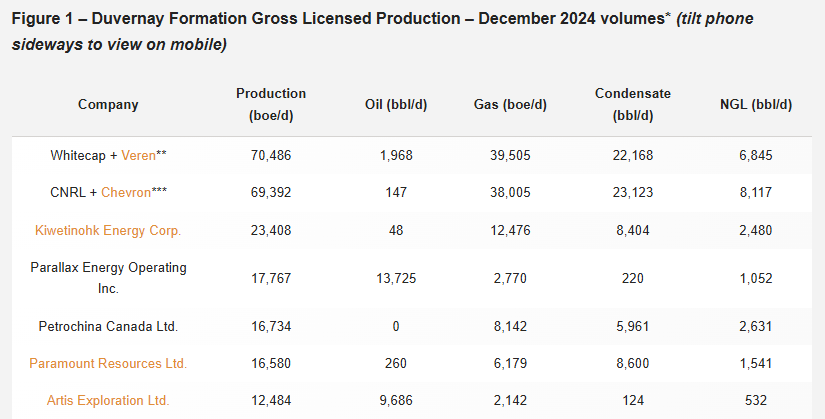Click production value 69,392
The width and height of the screenshot is (825, 419).
[271, 192]
